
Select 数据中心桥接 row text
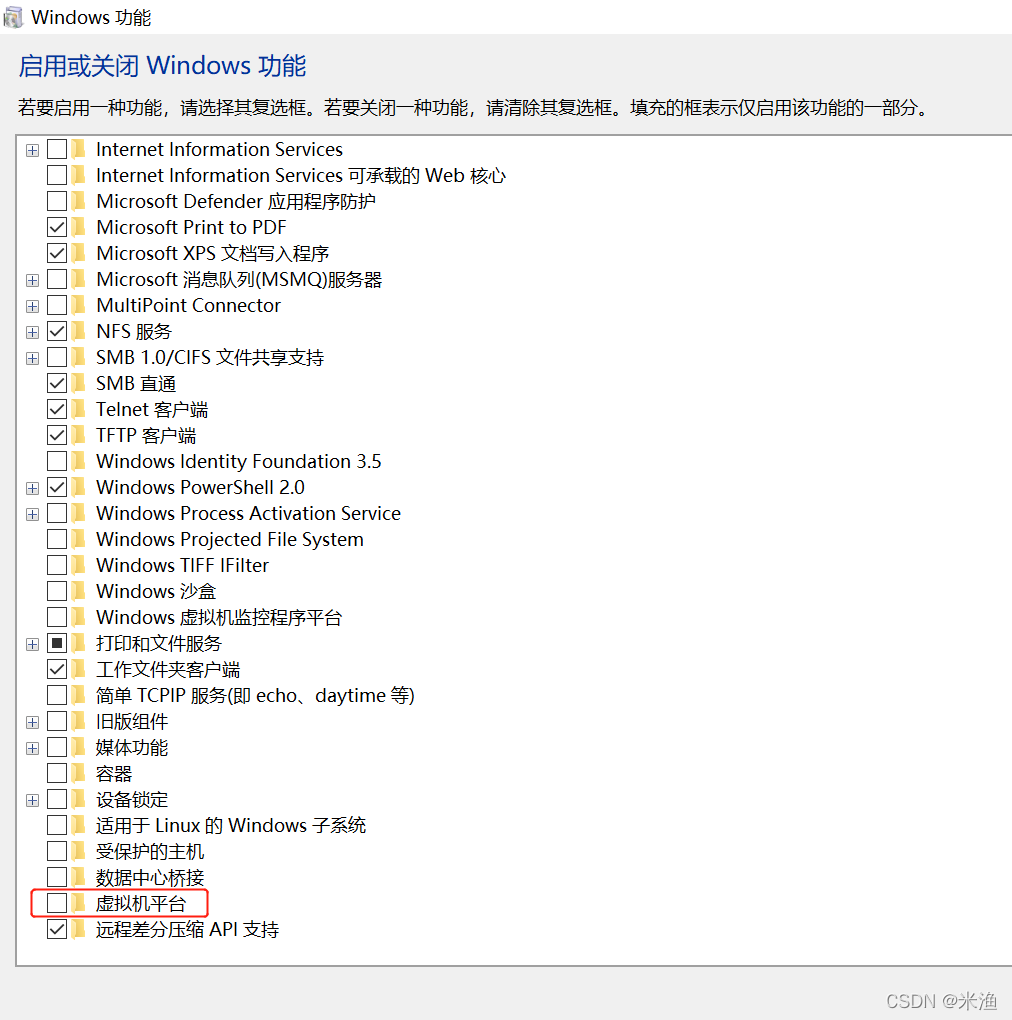point(150,878)
